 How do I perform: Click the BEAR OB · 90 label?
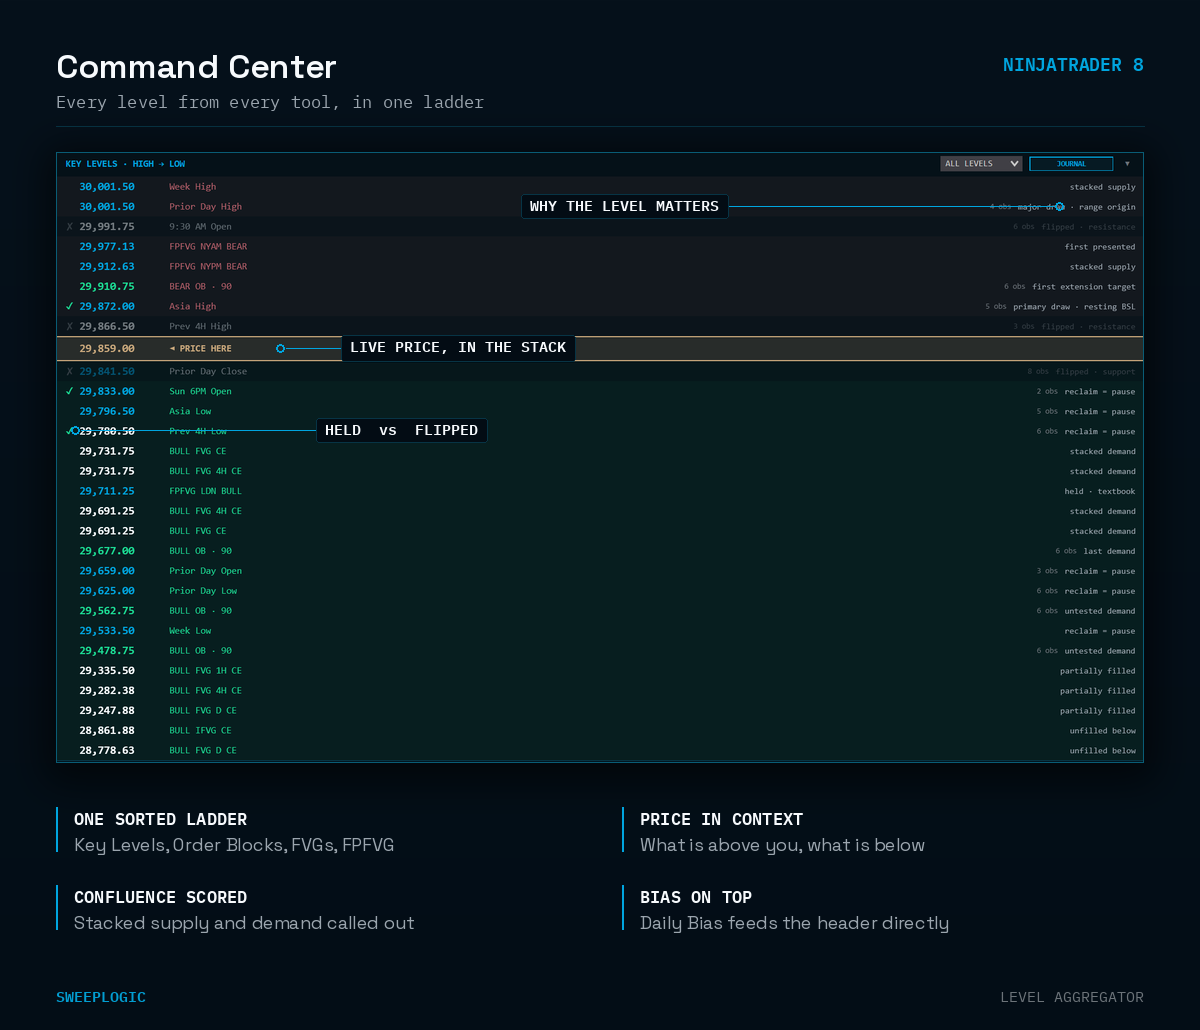pyautogui.click(x=200, y=287)
